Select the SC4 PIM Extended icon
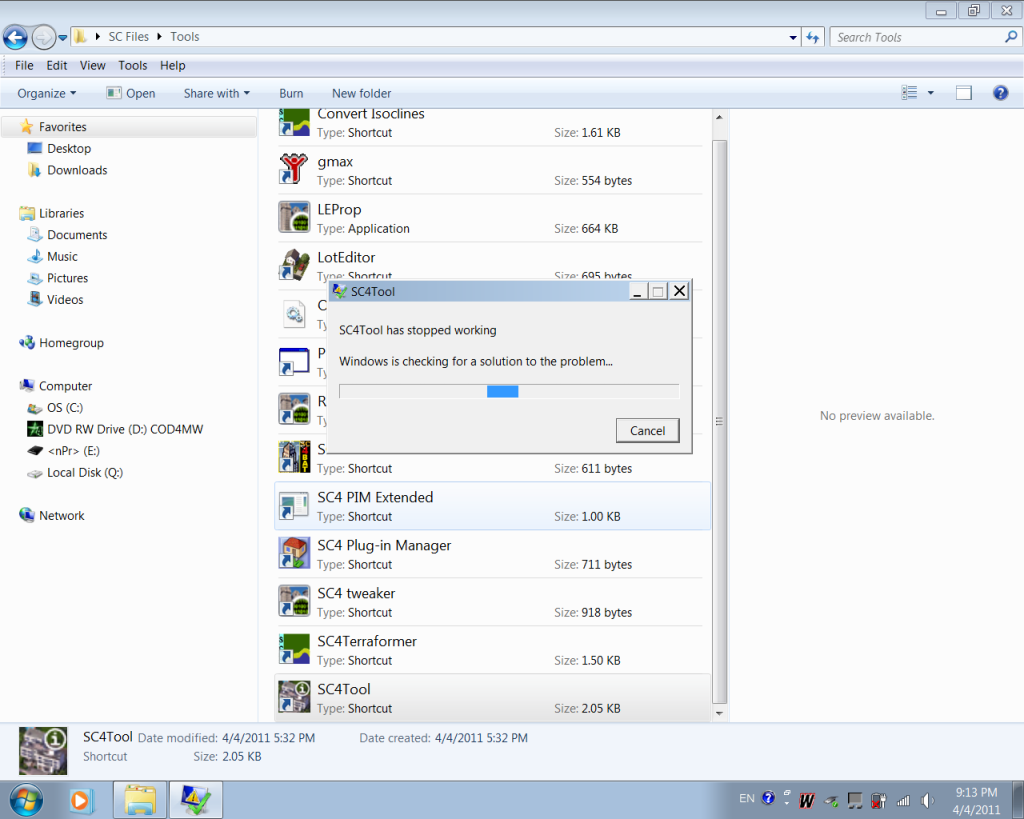 click(x=294, y=505)
